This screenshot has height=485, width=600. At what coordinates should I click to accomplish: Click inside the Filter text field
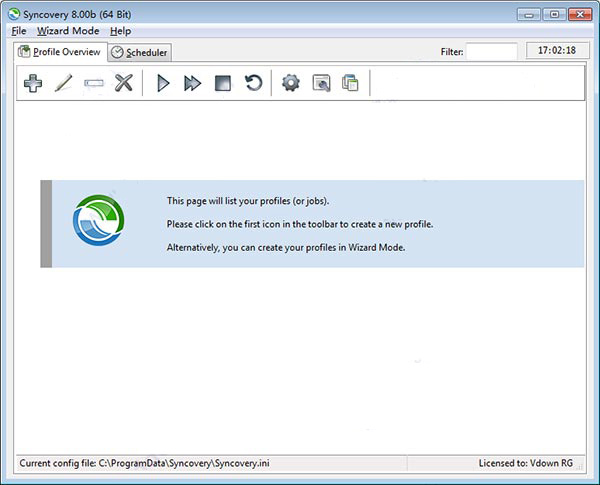click(x=492, y=51)
